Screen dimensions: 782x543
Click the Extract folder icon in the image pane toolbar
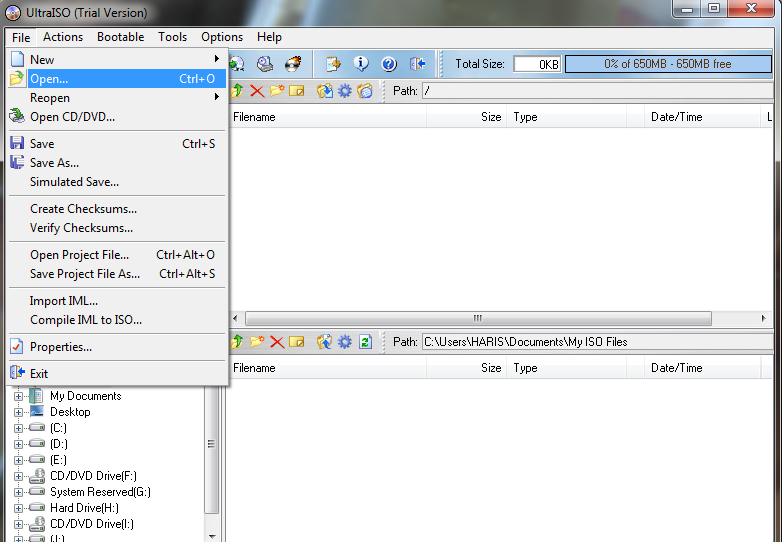325,91
